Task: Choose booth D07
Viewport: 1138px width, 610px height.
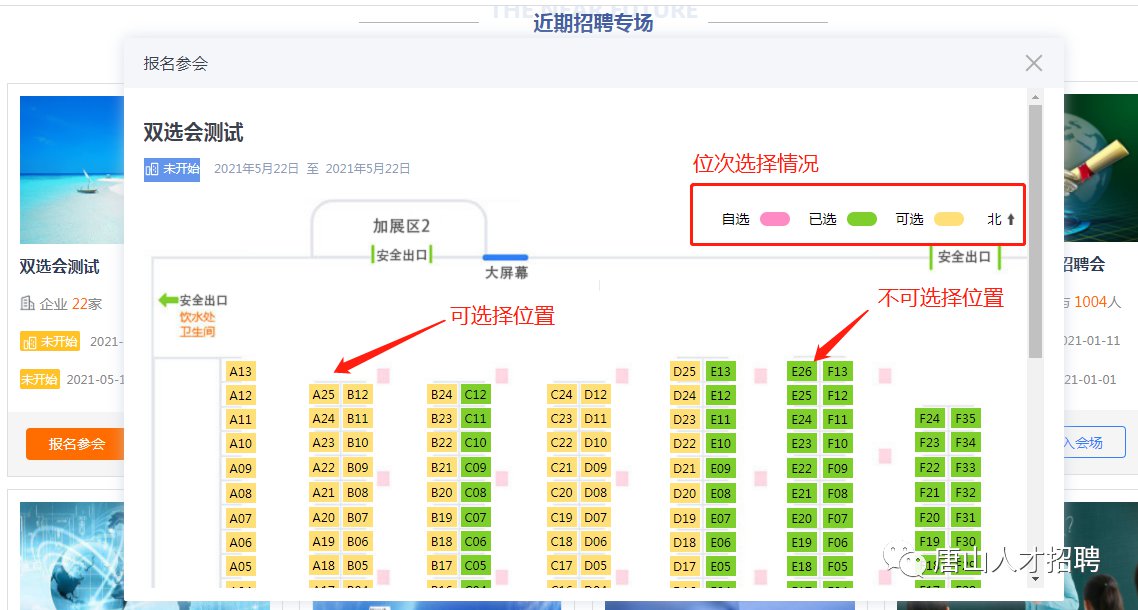Action: point(595,518)
